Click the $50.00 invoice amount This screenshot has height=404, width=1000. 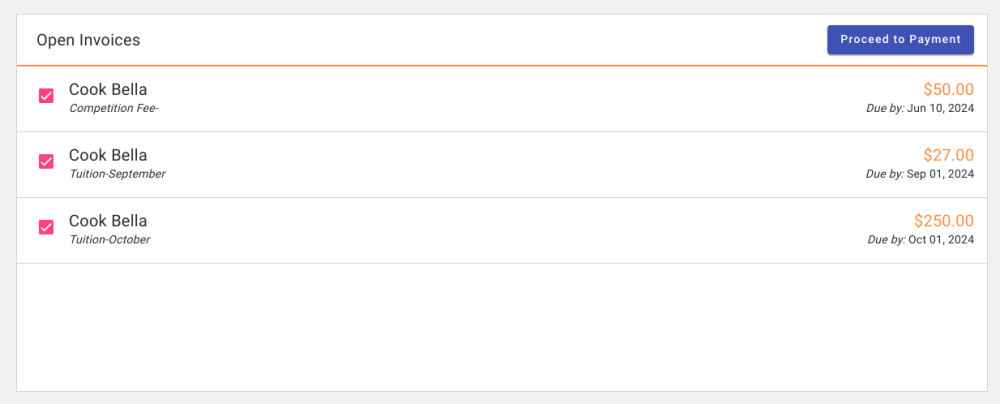point(948,90)
